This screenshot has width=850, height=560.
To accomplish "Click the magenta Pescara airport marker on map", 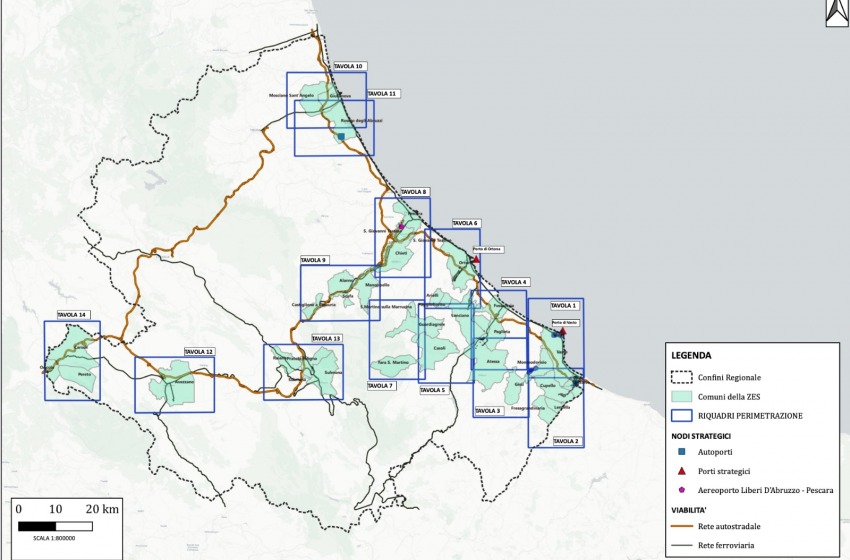I will click(401, 226).
